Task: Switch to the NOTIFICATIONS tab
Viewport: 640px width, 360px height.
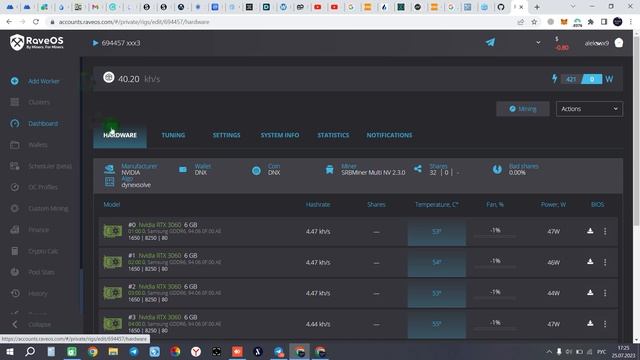Action: point(389,135)
